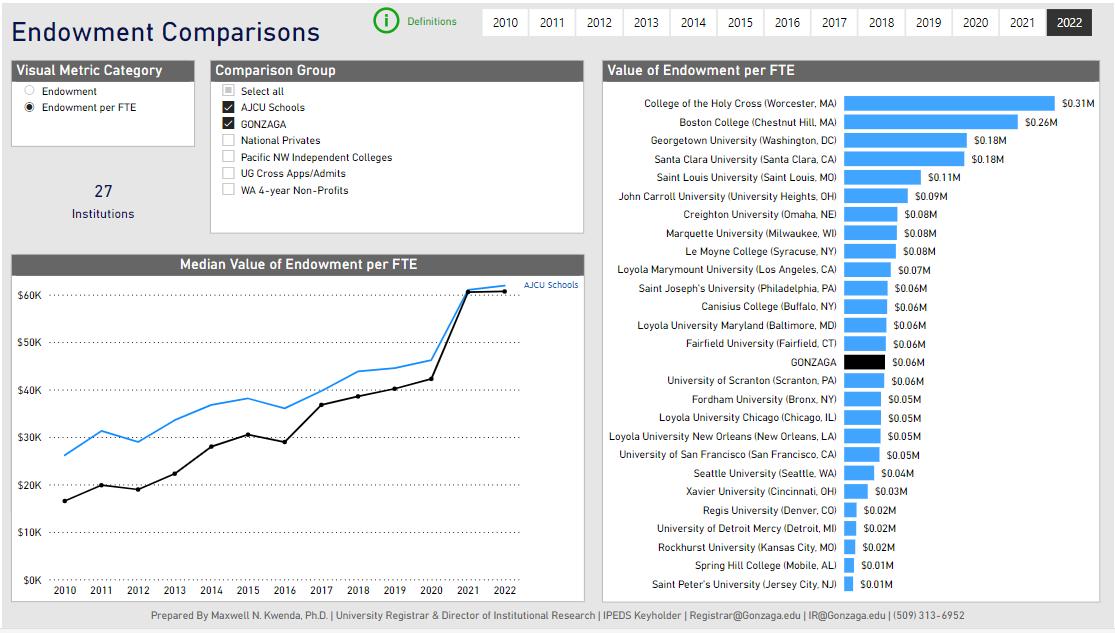Tick the Pacific NW Independent Colleges checkbox
This screenshot has height=633, width=1115.
(228, 156)
